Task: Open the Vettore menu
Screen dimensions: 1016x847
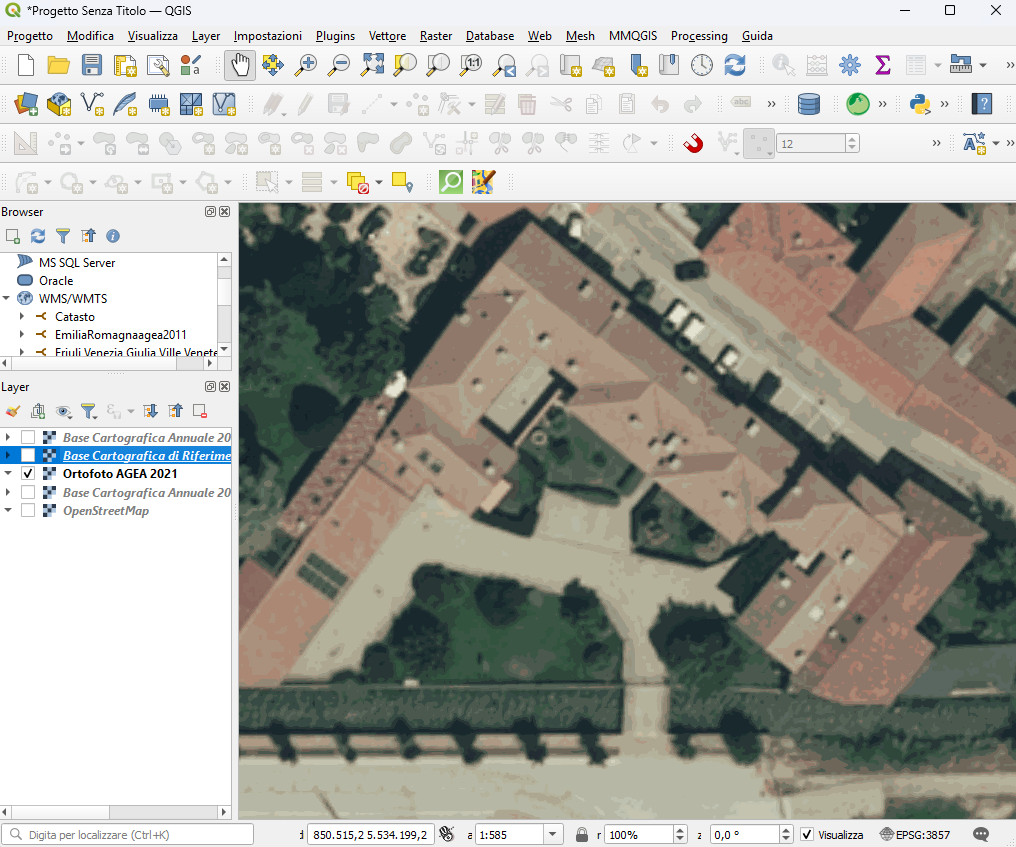Action: 387,36
